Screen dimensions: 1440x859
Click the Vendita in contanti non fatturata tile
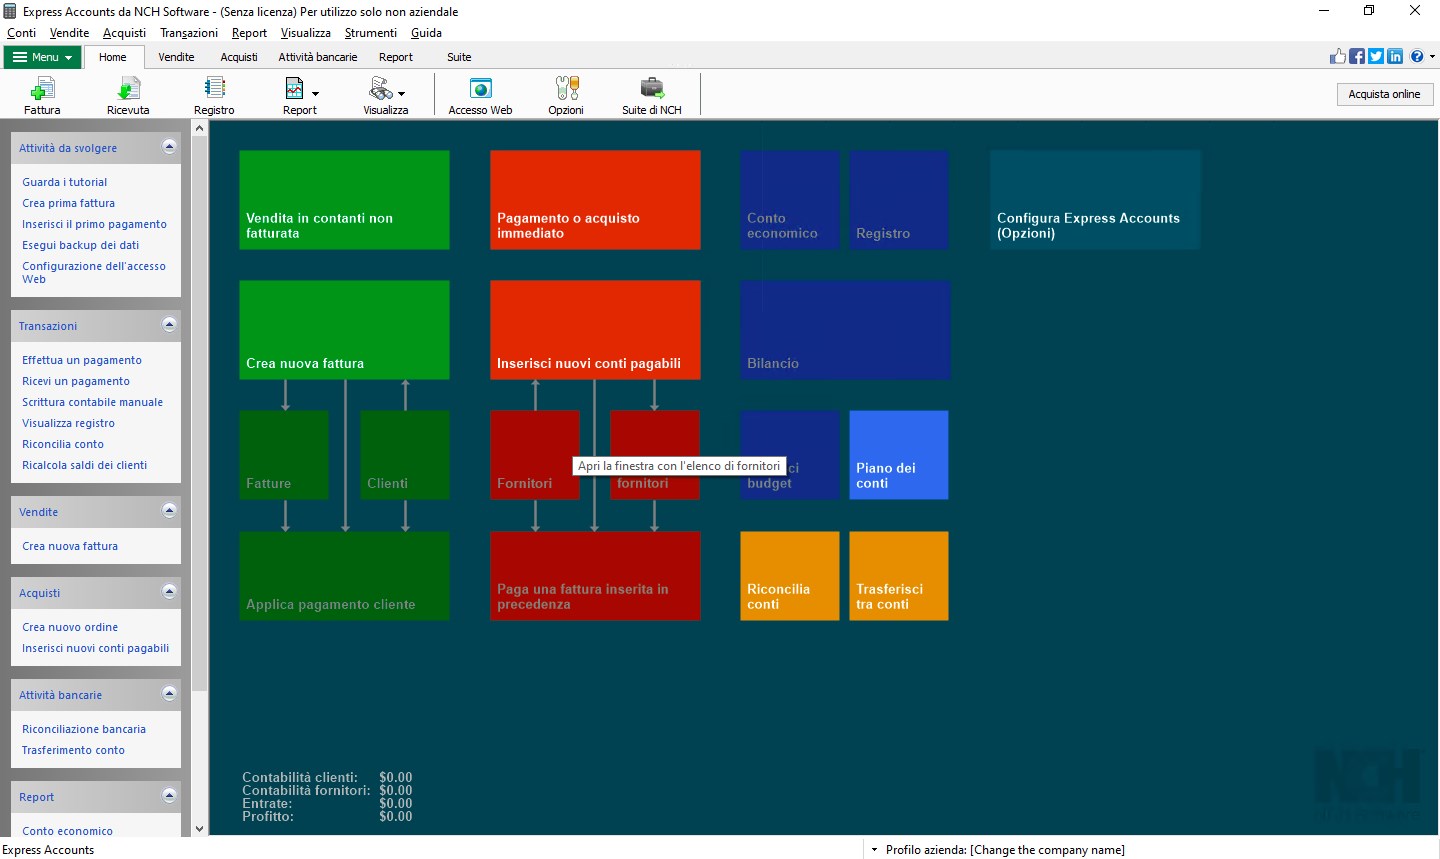tap(344, 200)
